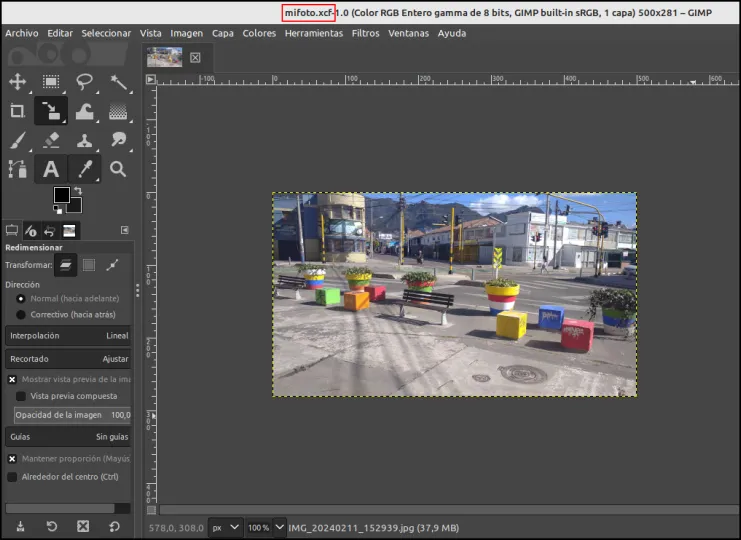This screenshot has width=741, height=540.
Task: Open the Filtros menu
Action: pos(365,34)
